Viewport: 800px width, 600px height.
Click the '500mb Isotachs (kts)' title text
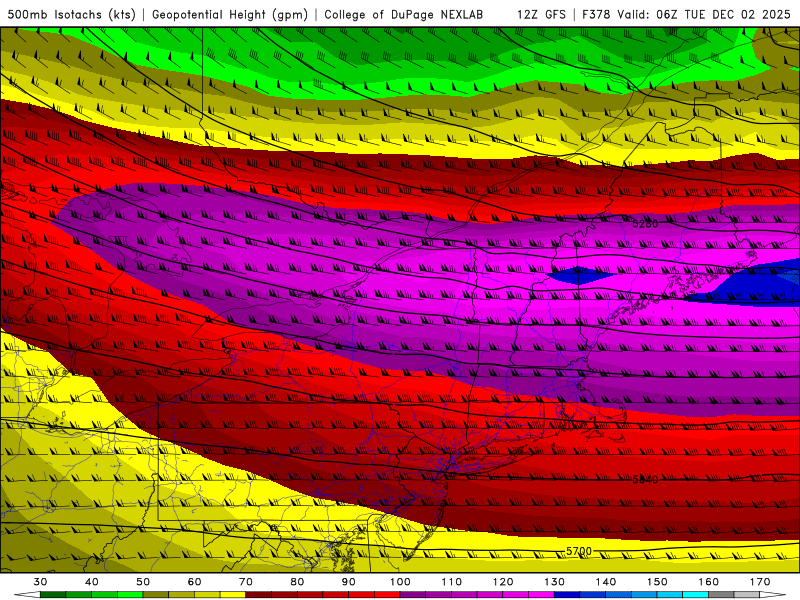[x=71, y=14]
